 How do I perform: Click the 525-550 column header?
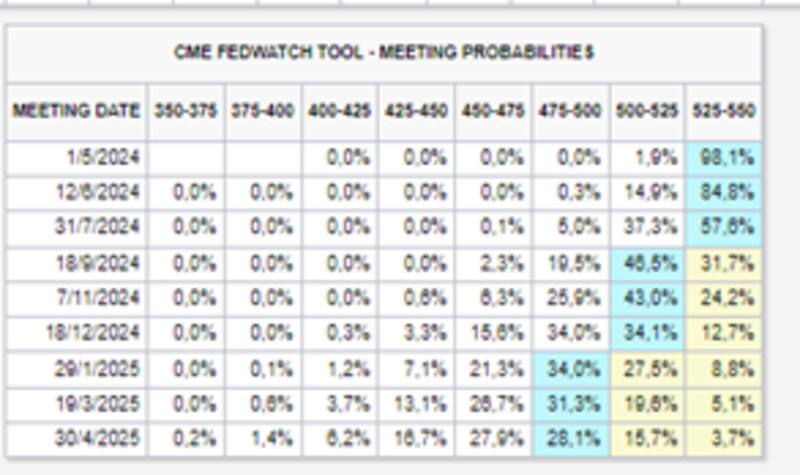pyautogui.click(x=724, y=111)
